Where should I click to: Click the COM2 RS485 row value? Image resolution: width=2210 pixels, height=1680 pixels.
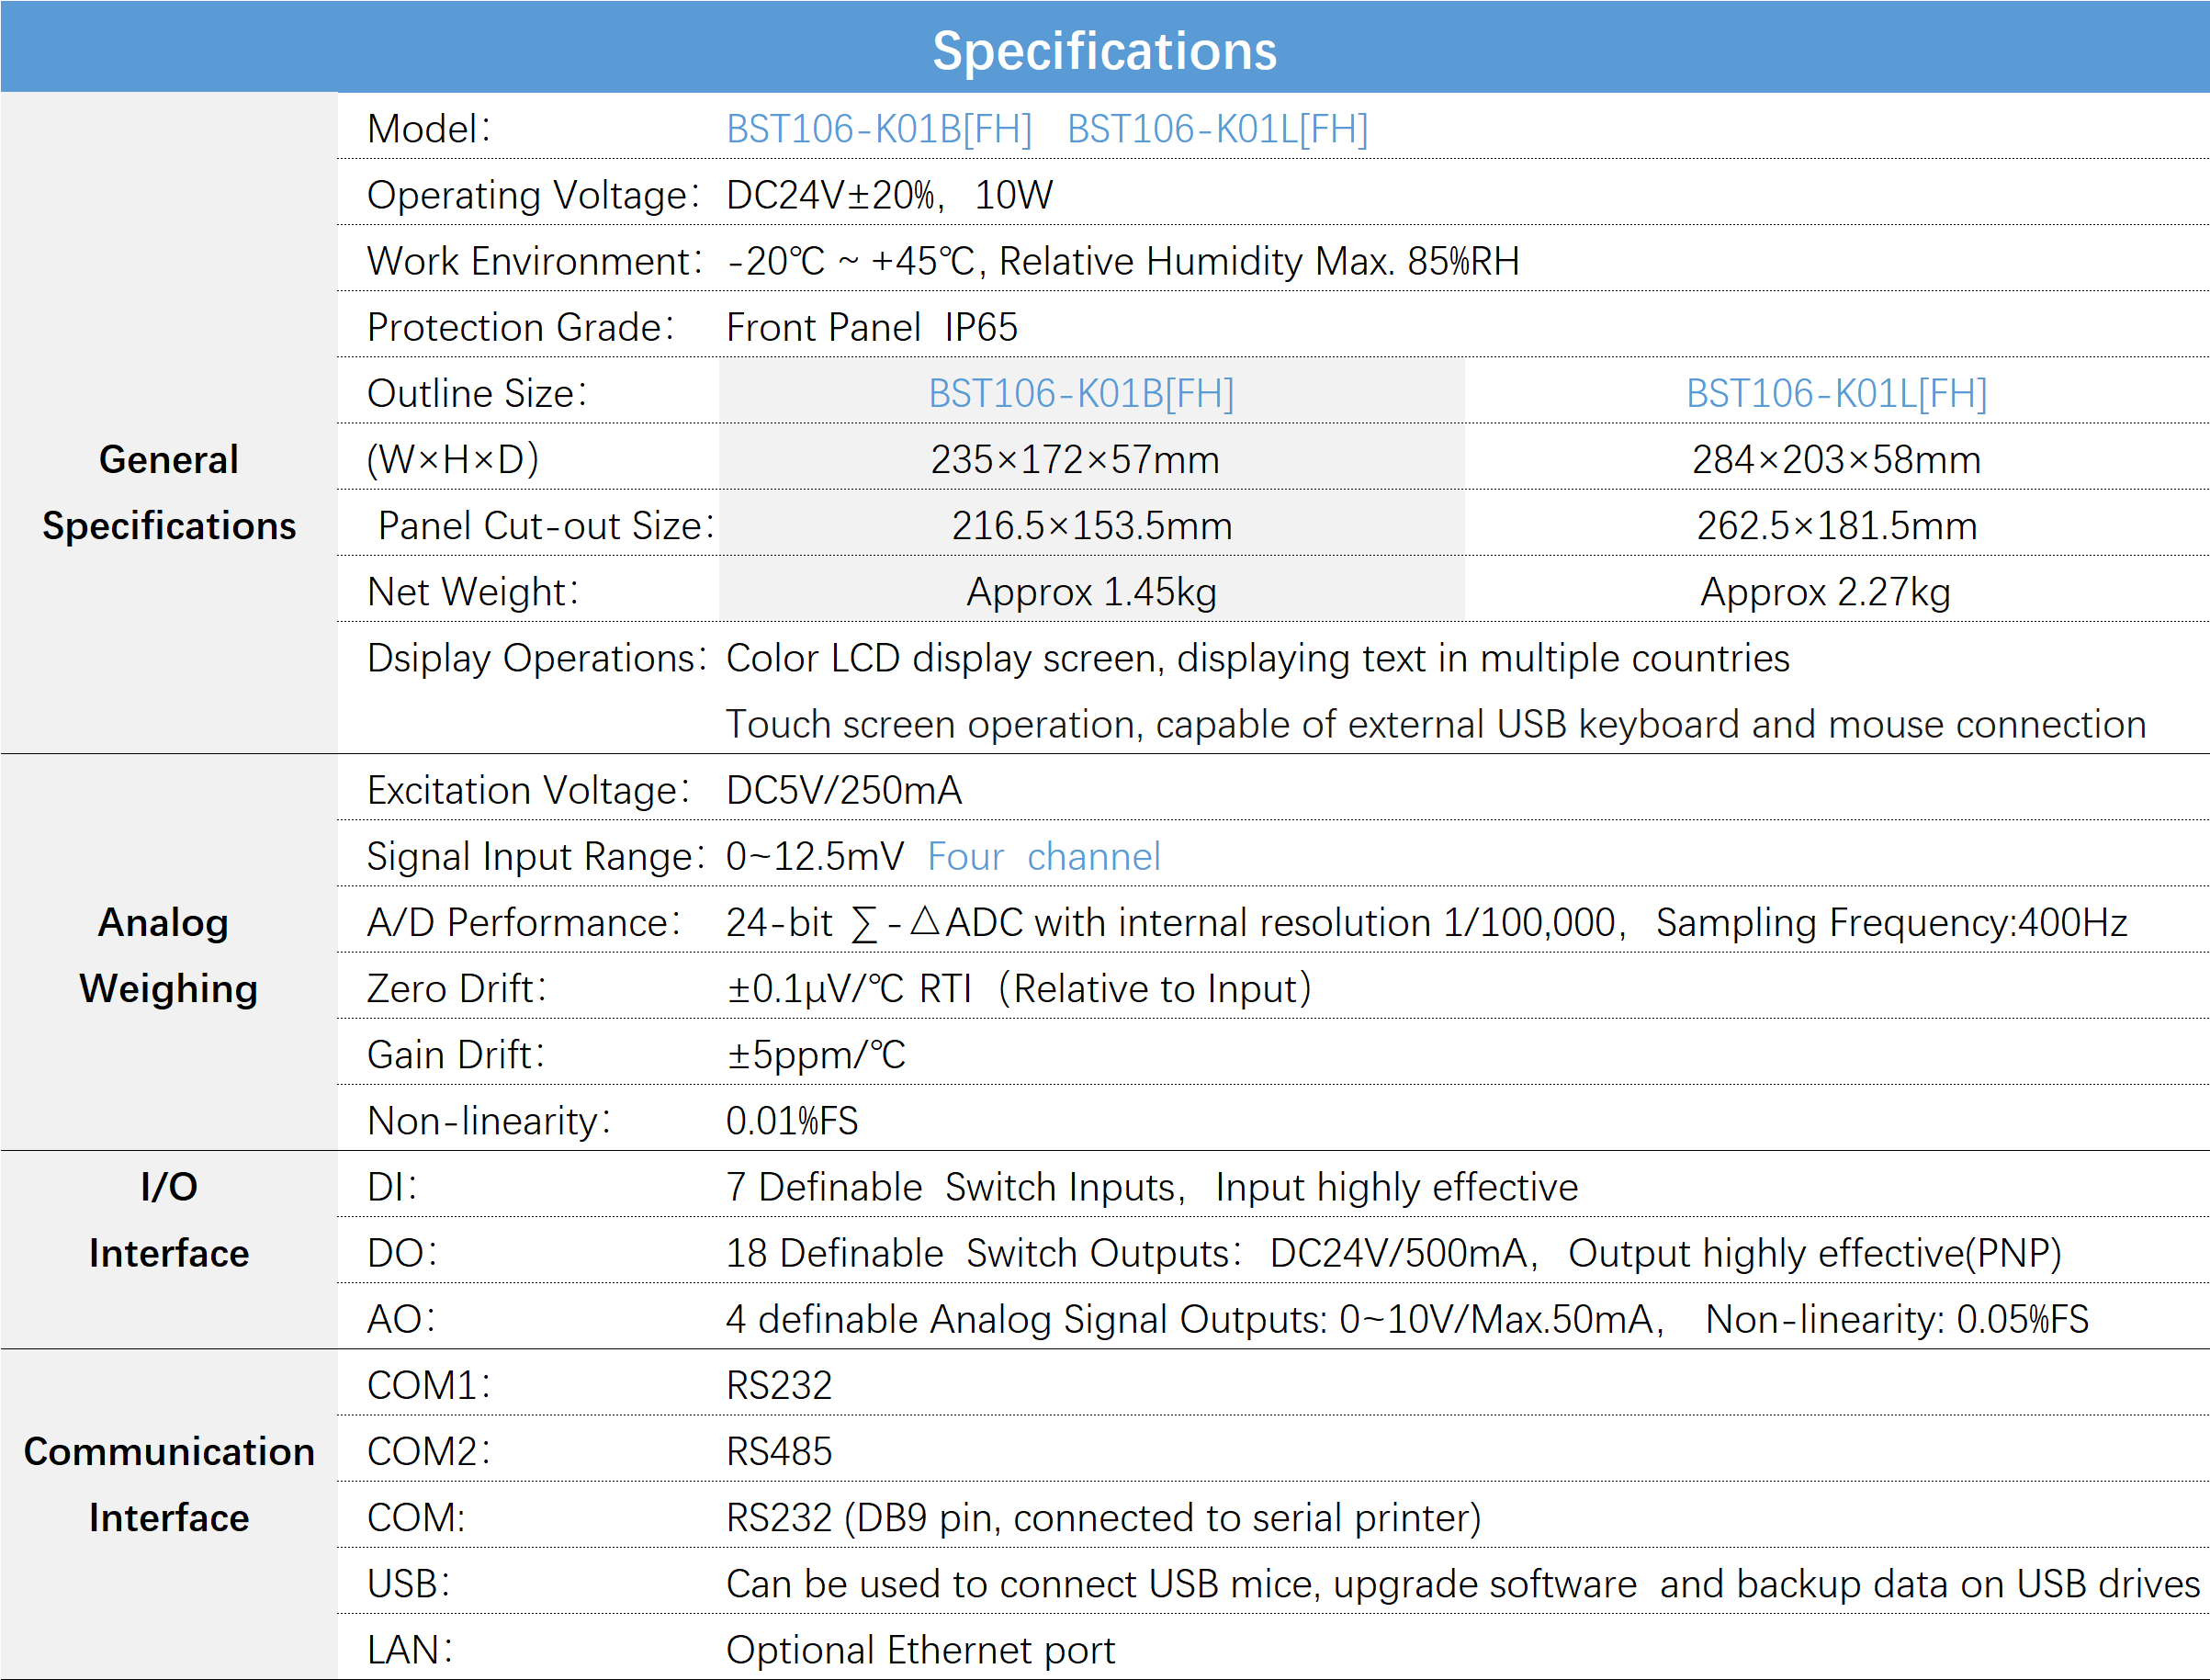pyautogui.click(x=779, y=1451)
